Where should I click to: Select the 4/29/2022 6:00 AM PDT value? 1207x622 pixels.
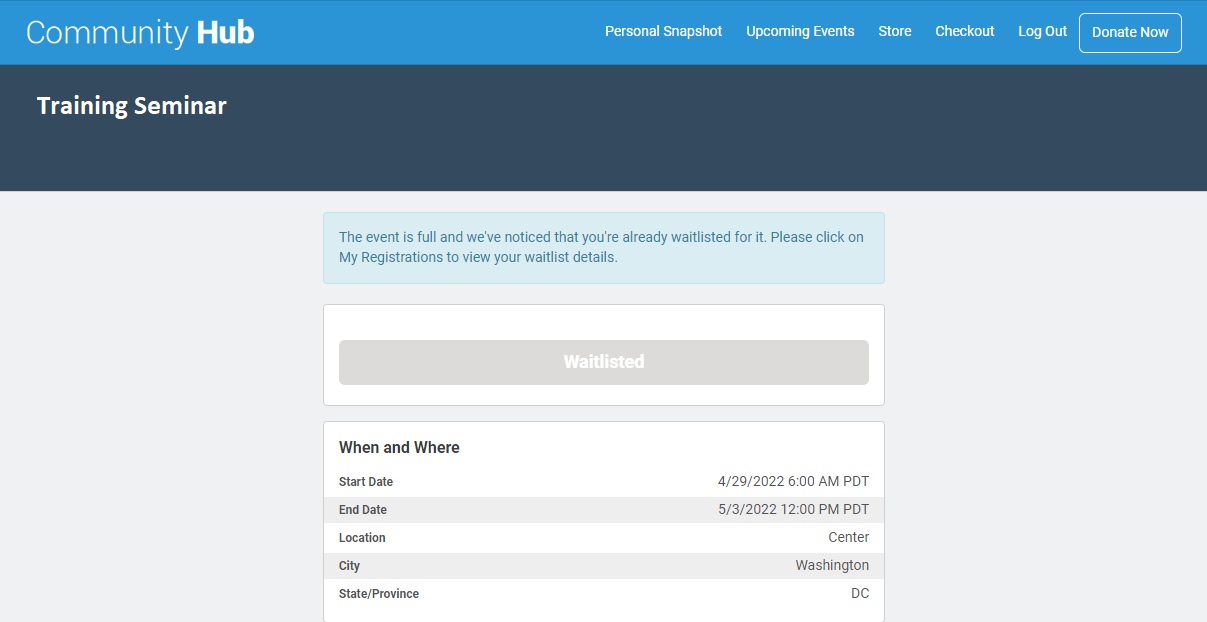(x=793, y=482)
